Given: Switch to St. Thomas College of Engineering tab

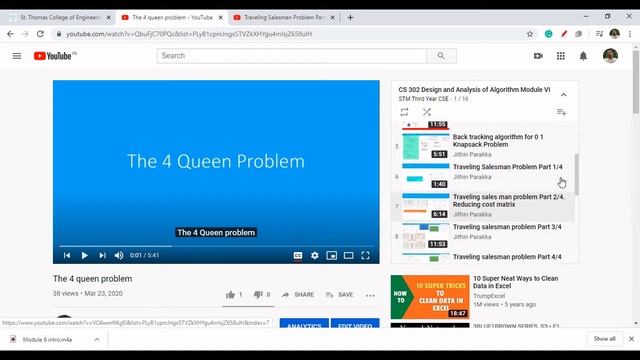Looking at the screenshot, I should [x=60, y=18].
